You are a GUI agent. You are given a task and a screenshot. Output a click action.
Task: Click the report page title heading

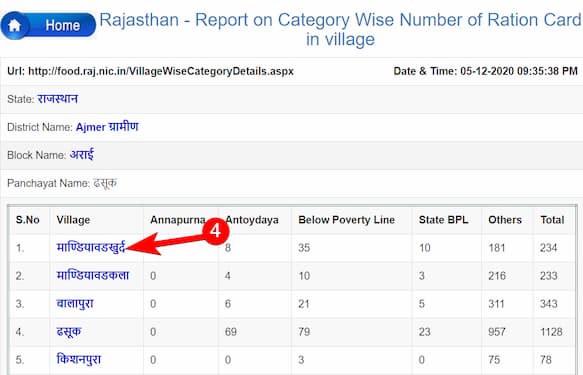(340, 29)
